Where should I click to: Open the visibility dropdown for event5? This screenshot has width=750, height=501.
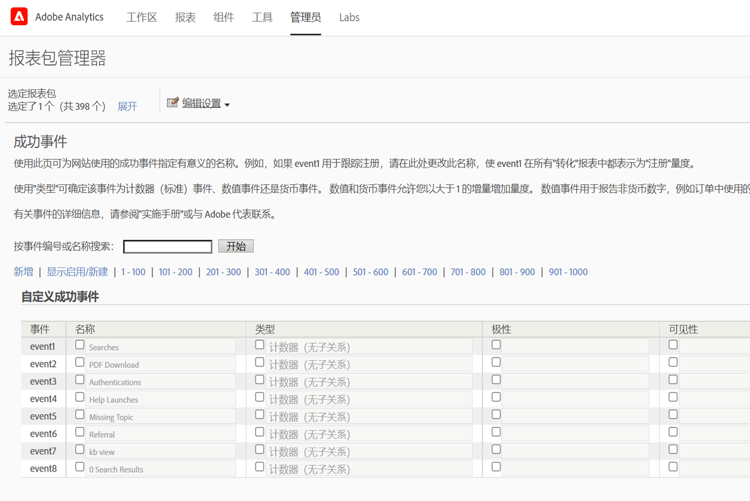click(715, 417)
